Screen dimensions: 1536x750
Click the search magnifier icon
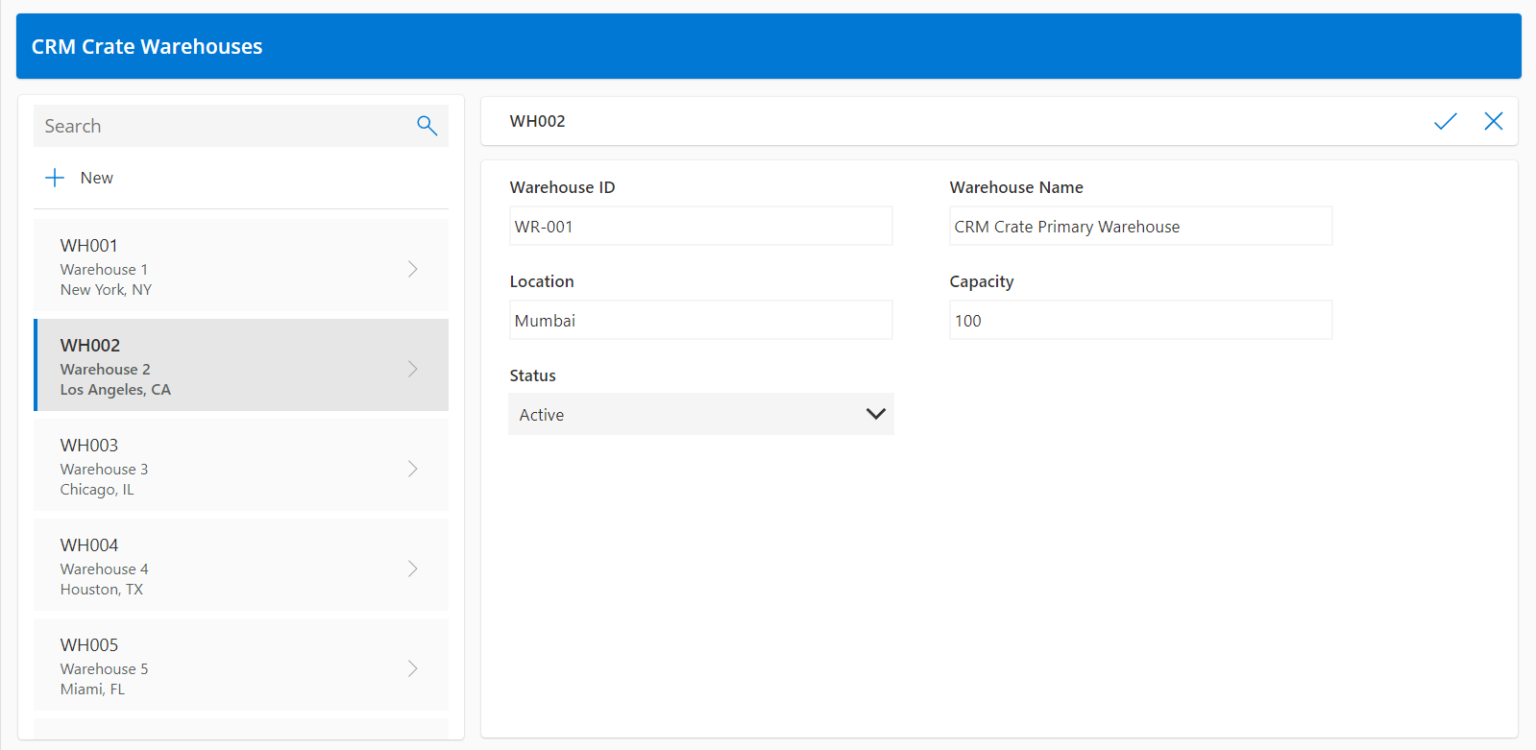427,125
